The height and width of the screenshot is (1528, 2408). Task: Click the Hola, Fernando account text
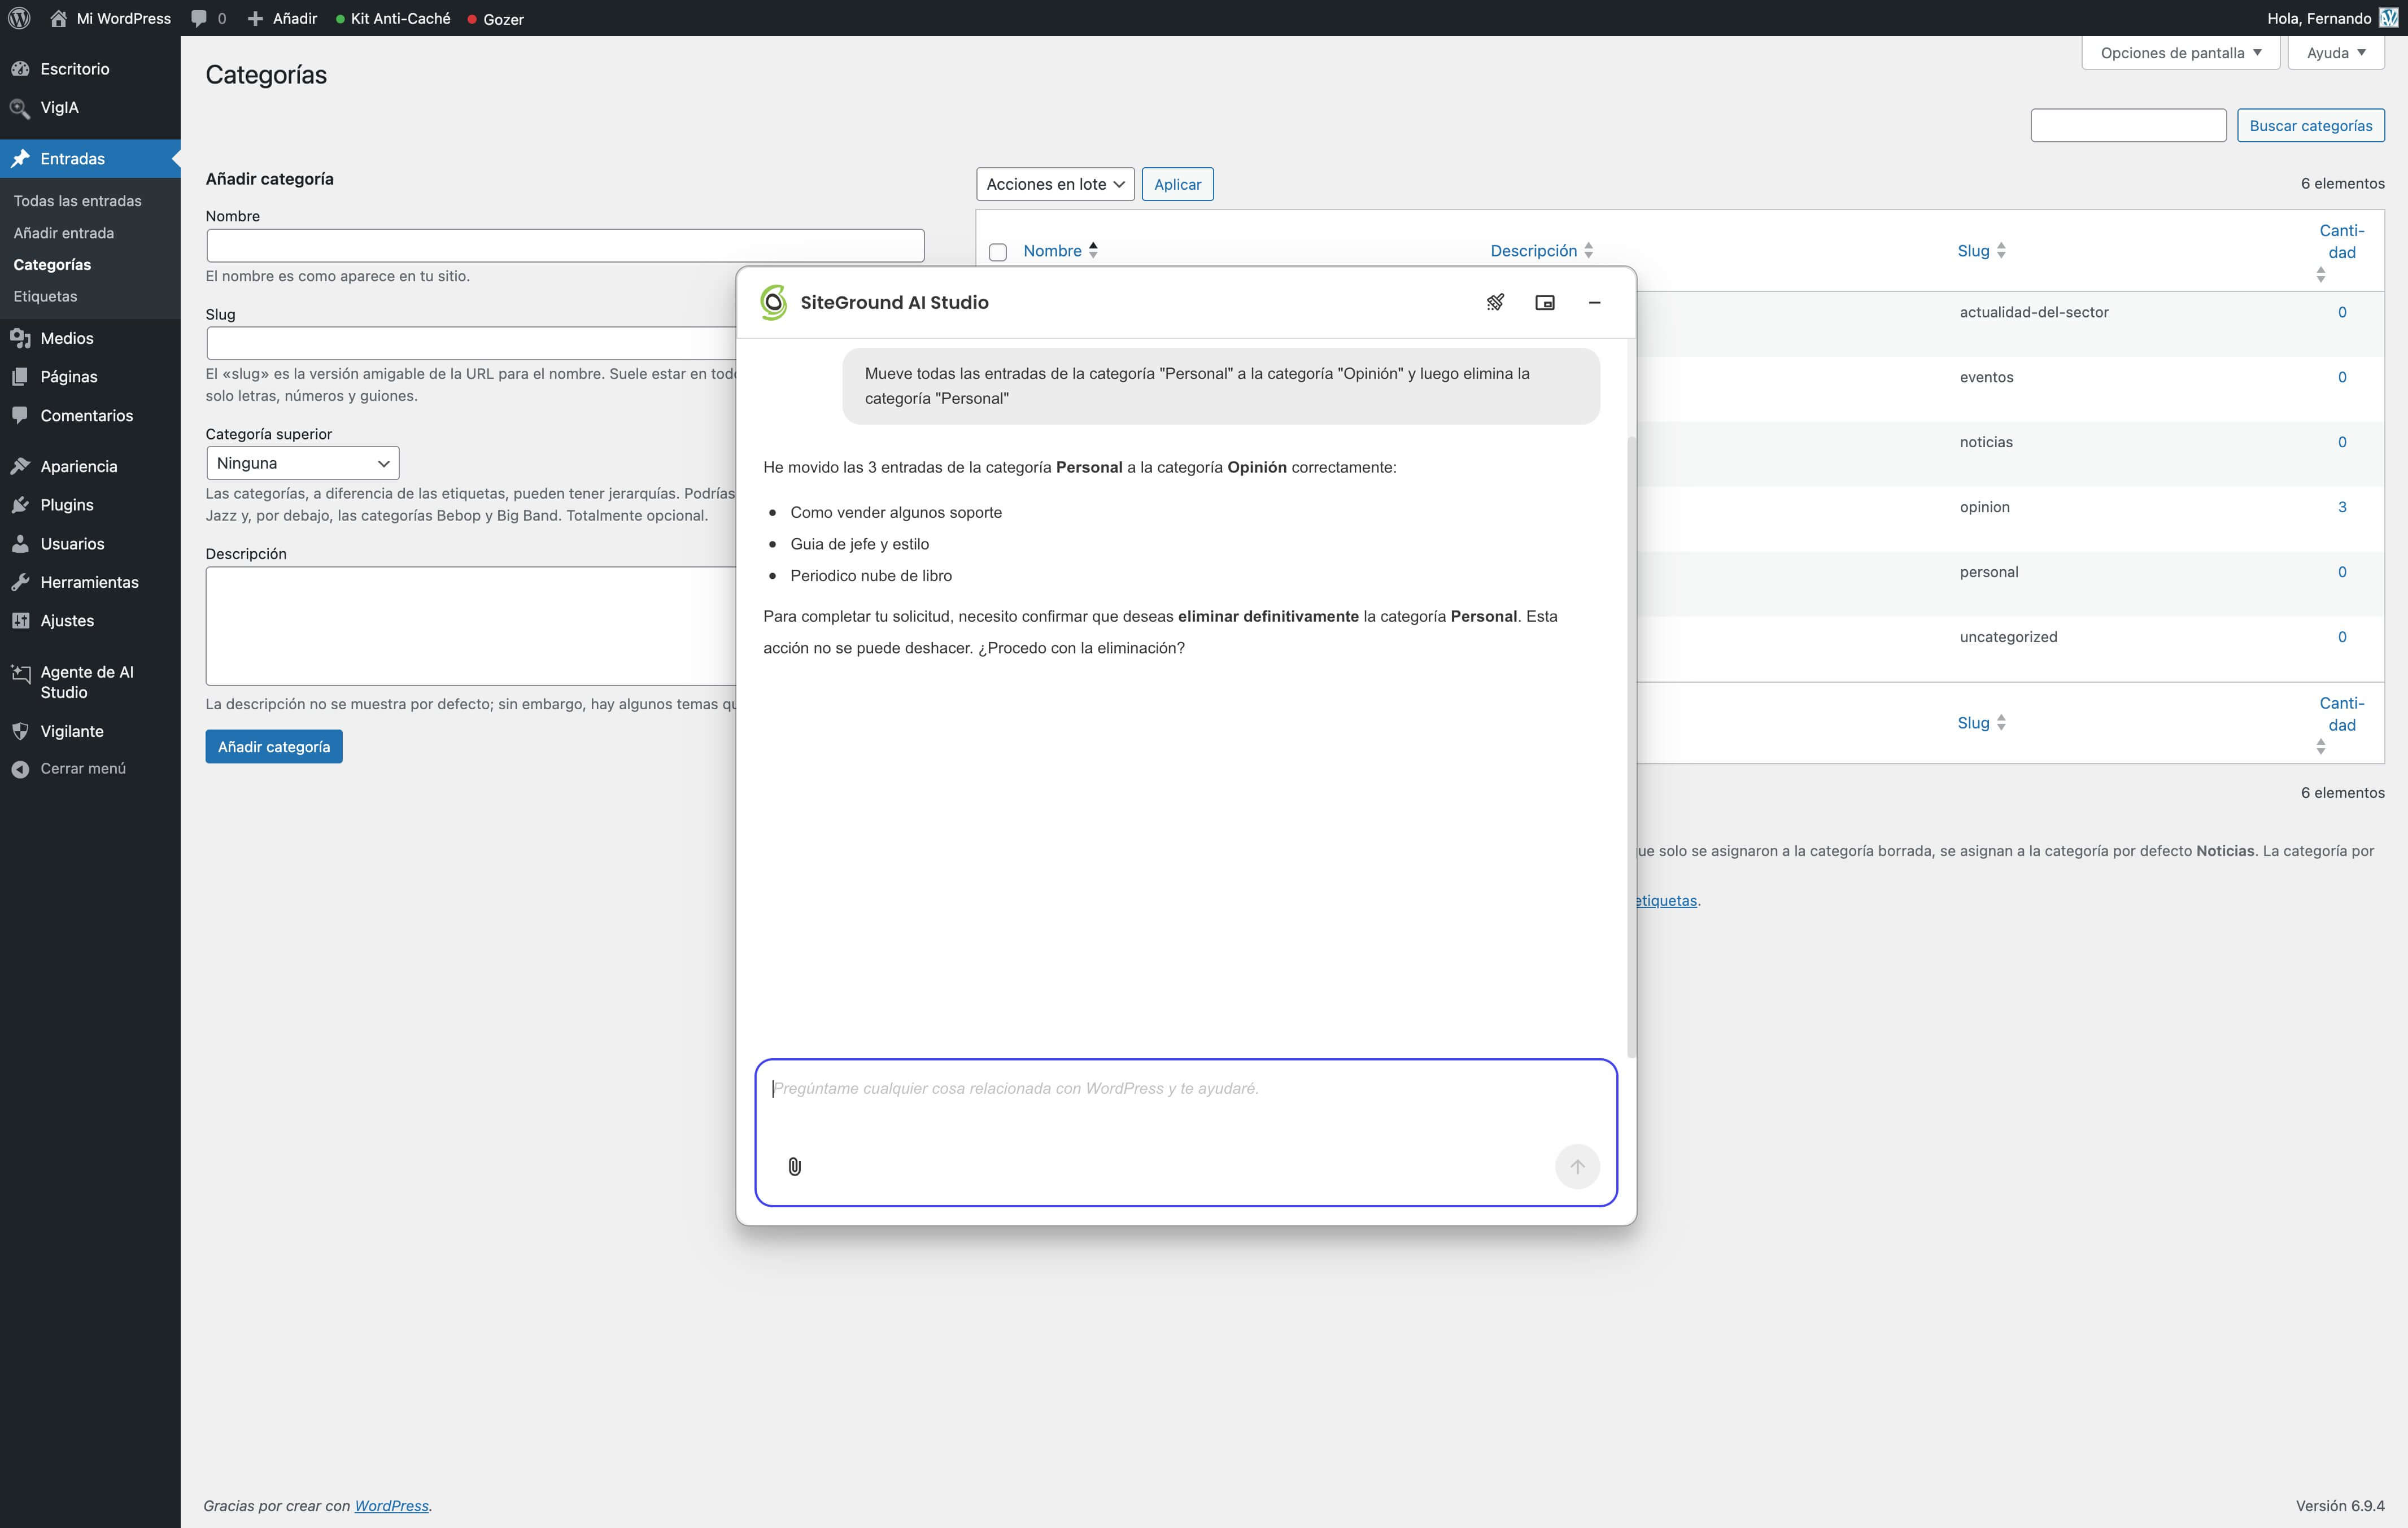(x=2318, y=18)
